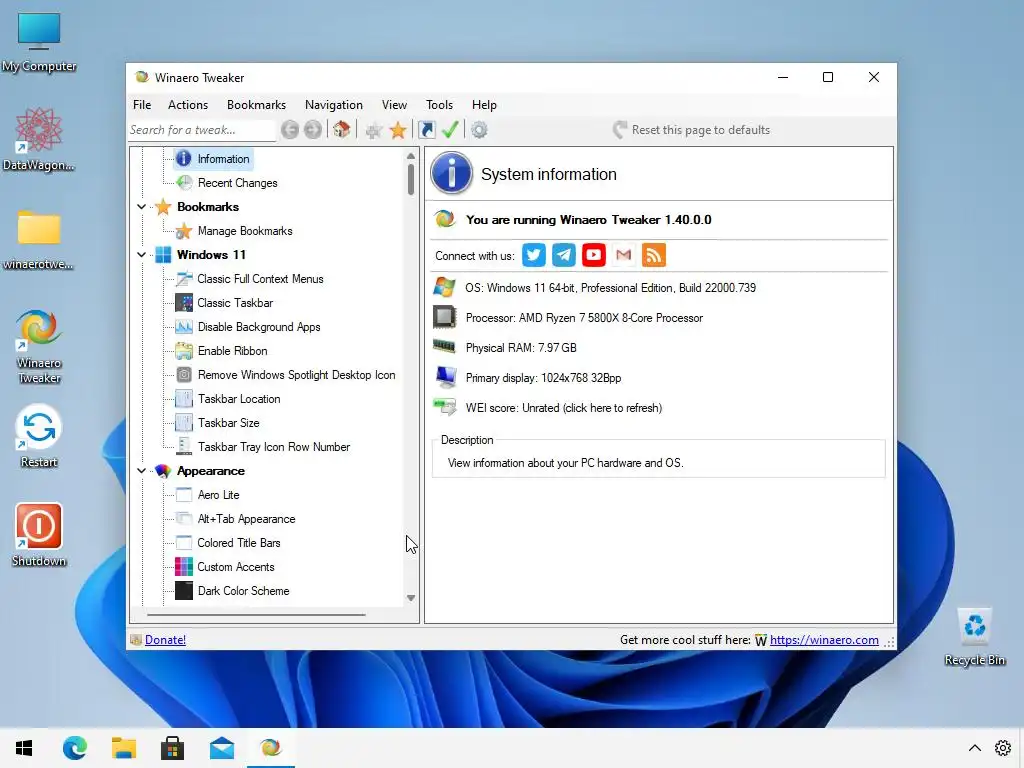The height and width of the screenshot is (768, 1024).
Task: Open the View menu
Action: [394, 104]
